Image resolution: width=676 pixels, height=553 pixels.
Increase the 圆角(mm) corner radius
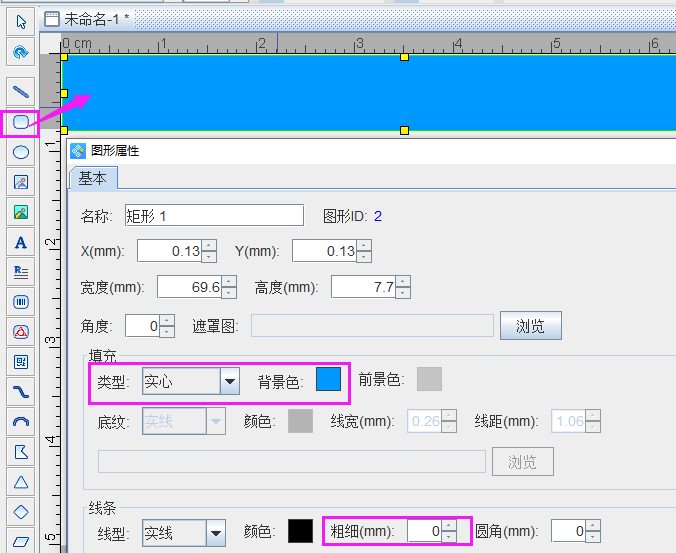point(593,526)
